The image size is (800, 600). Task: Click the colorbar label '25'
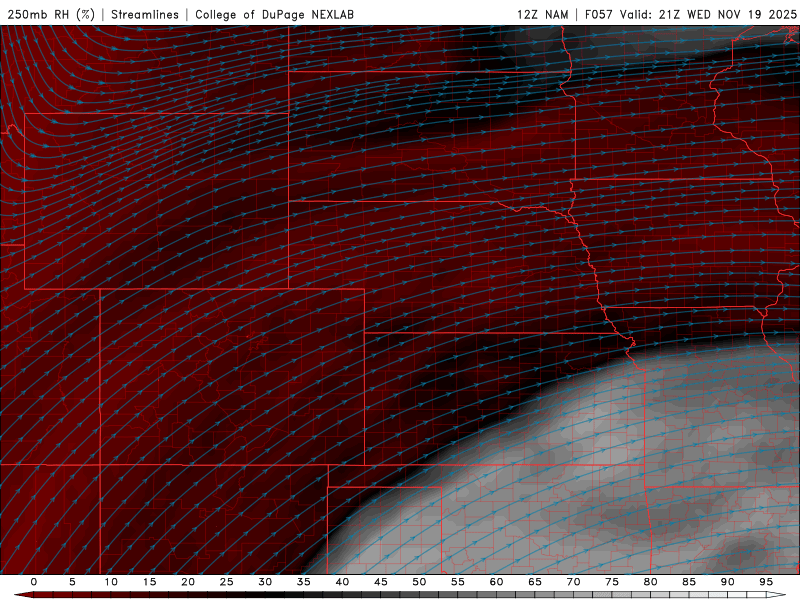pyautogui.click(x=227, y=582)
